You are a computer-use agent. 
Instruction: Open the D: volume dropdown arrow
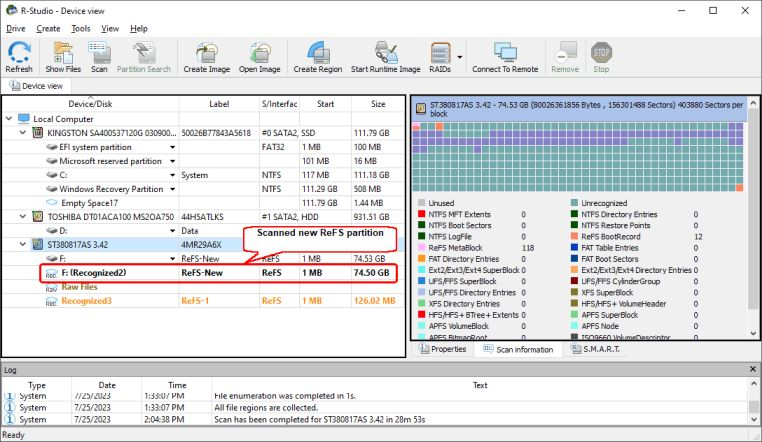tap(173, 231)
